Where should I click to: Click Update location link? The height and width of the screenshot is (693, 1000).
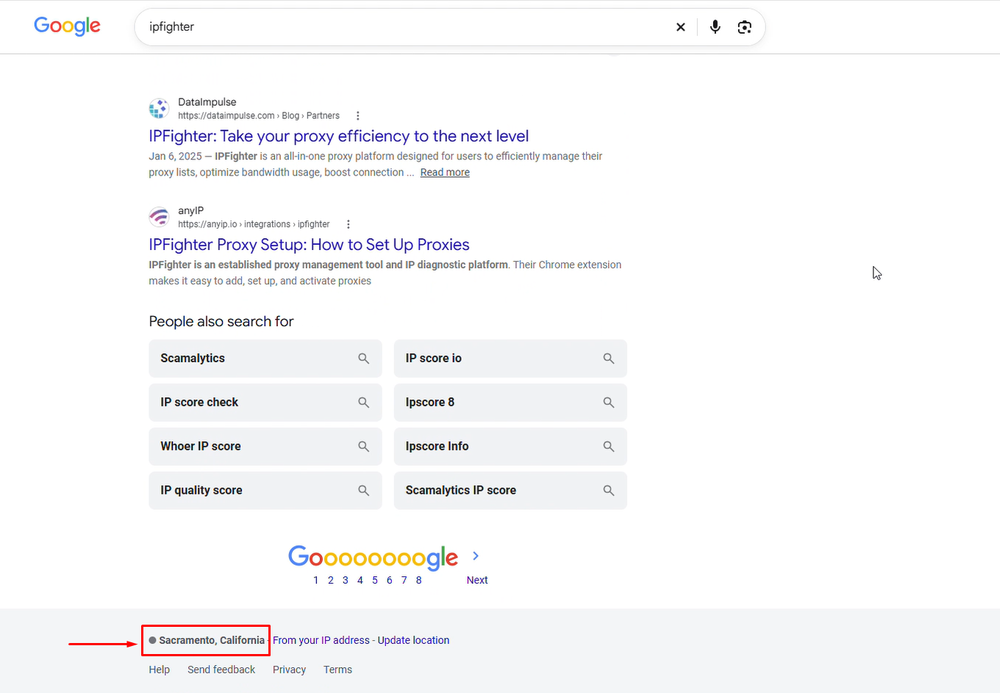(x=413, y=640)
